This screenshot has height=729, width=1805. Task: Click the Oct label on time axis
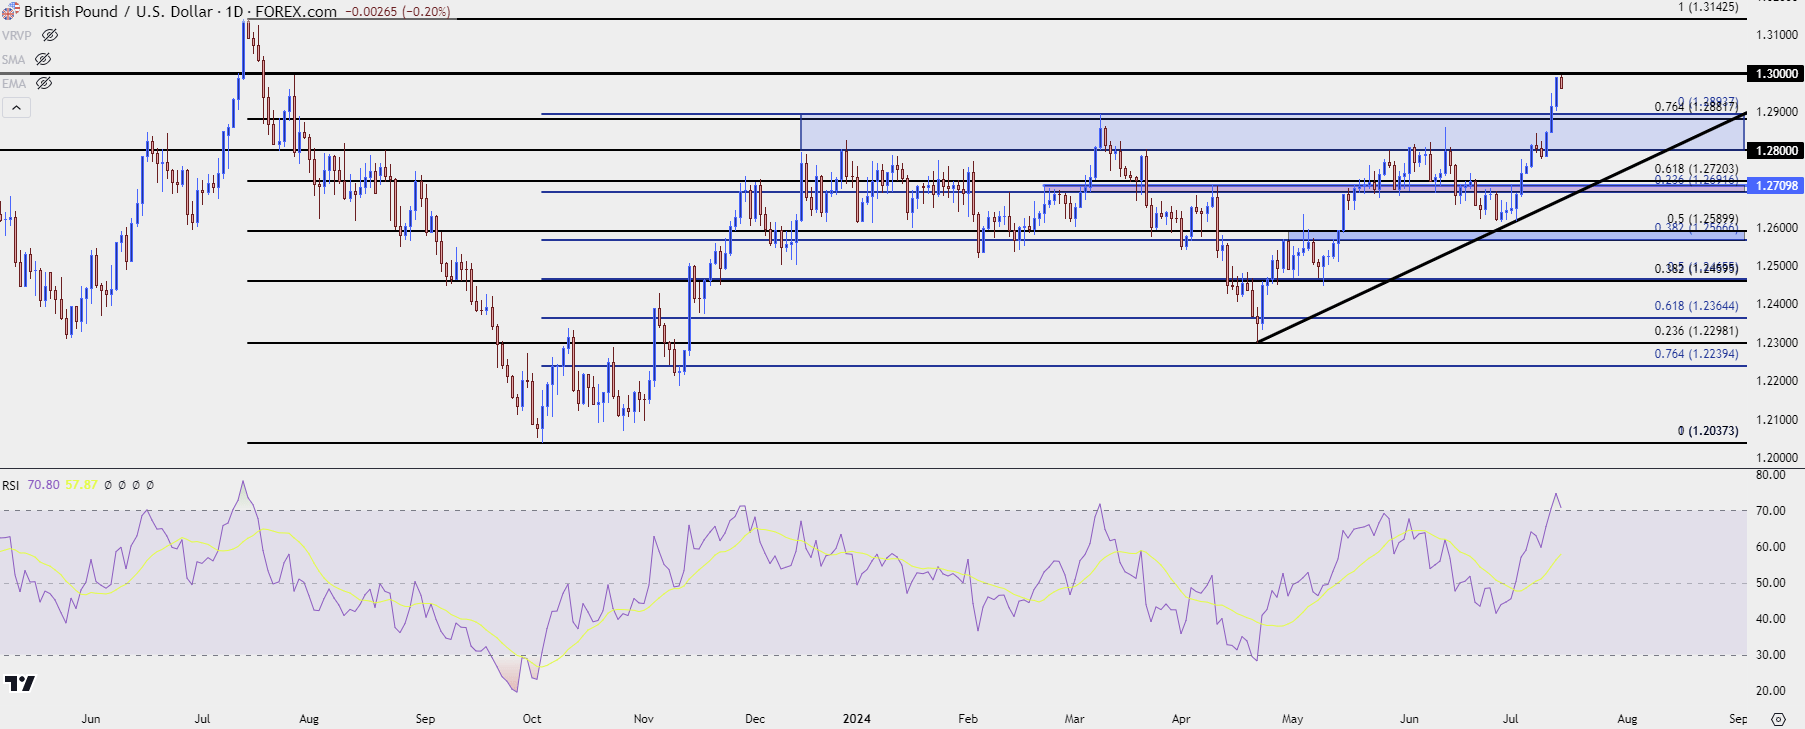532,719
